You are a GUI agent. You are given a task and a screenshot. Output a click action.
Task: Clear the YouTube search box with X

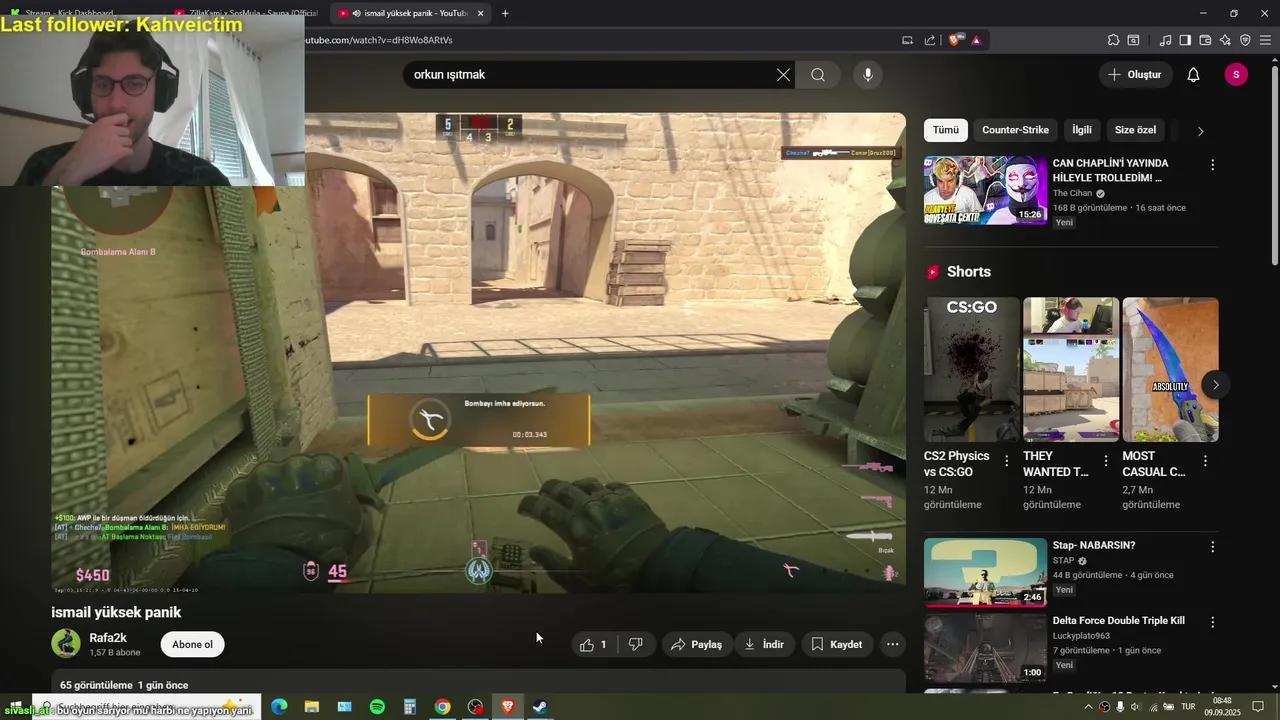(x=783, y=75)
